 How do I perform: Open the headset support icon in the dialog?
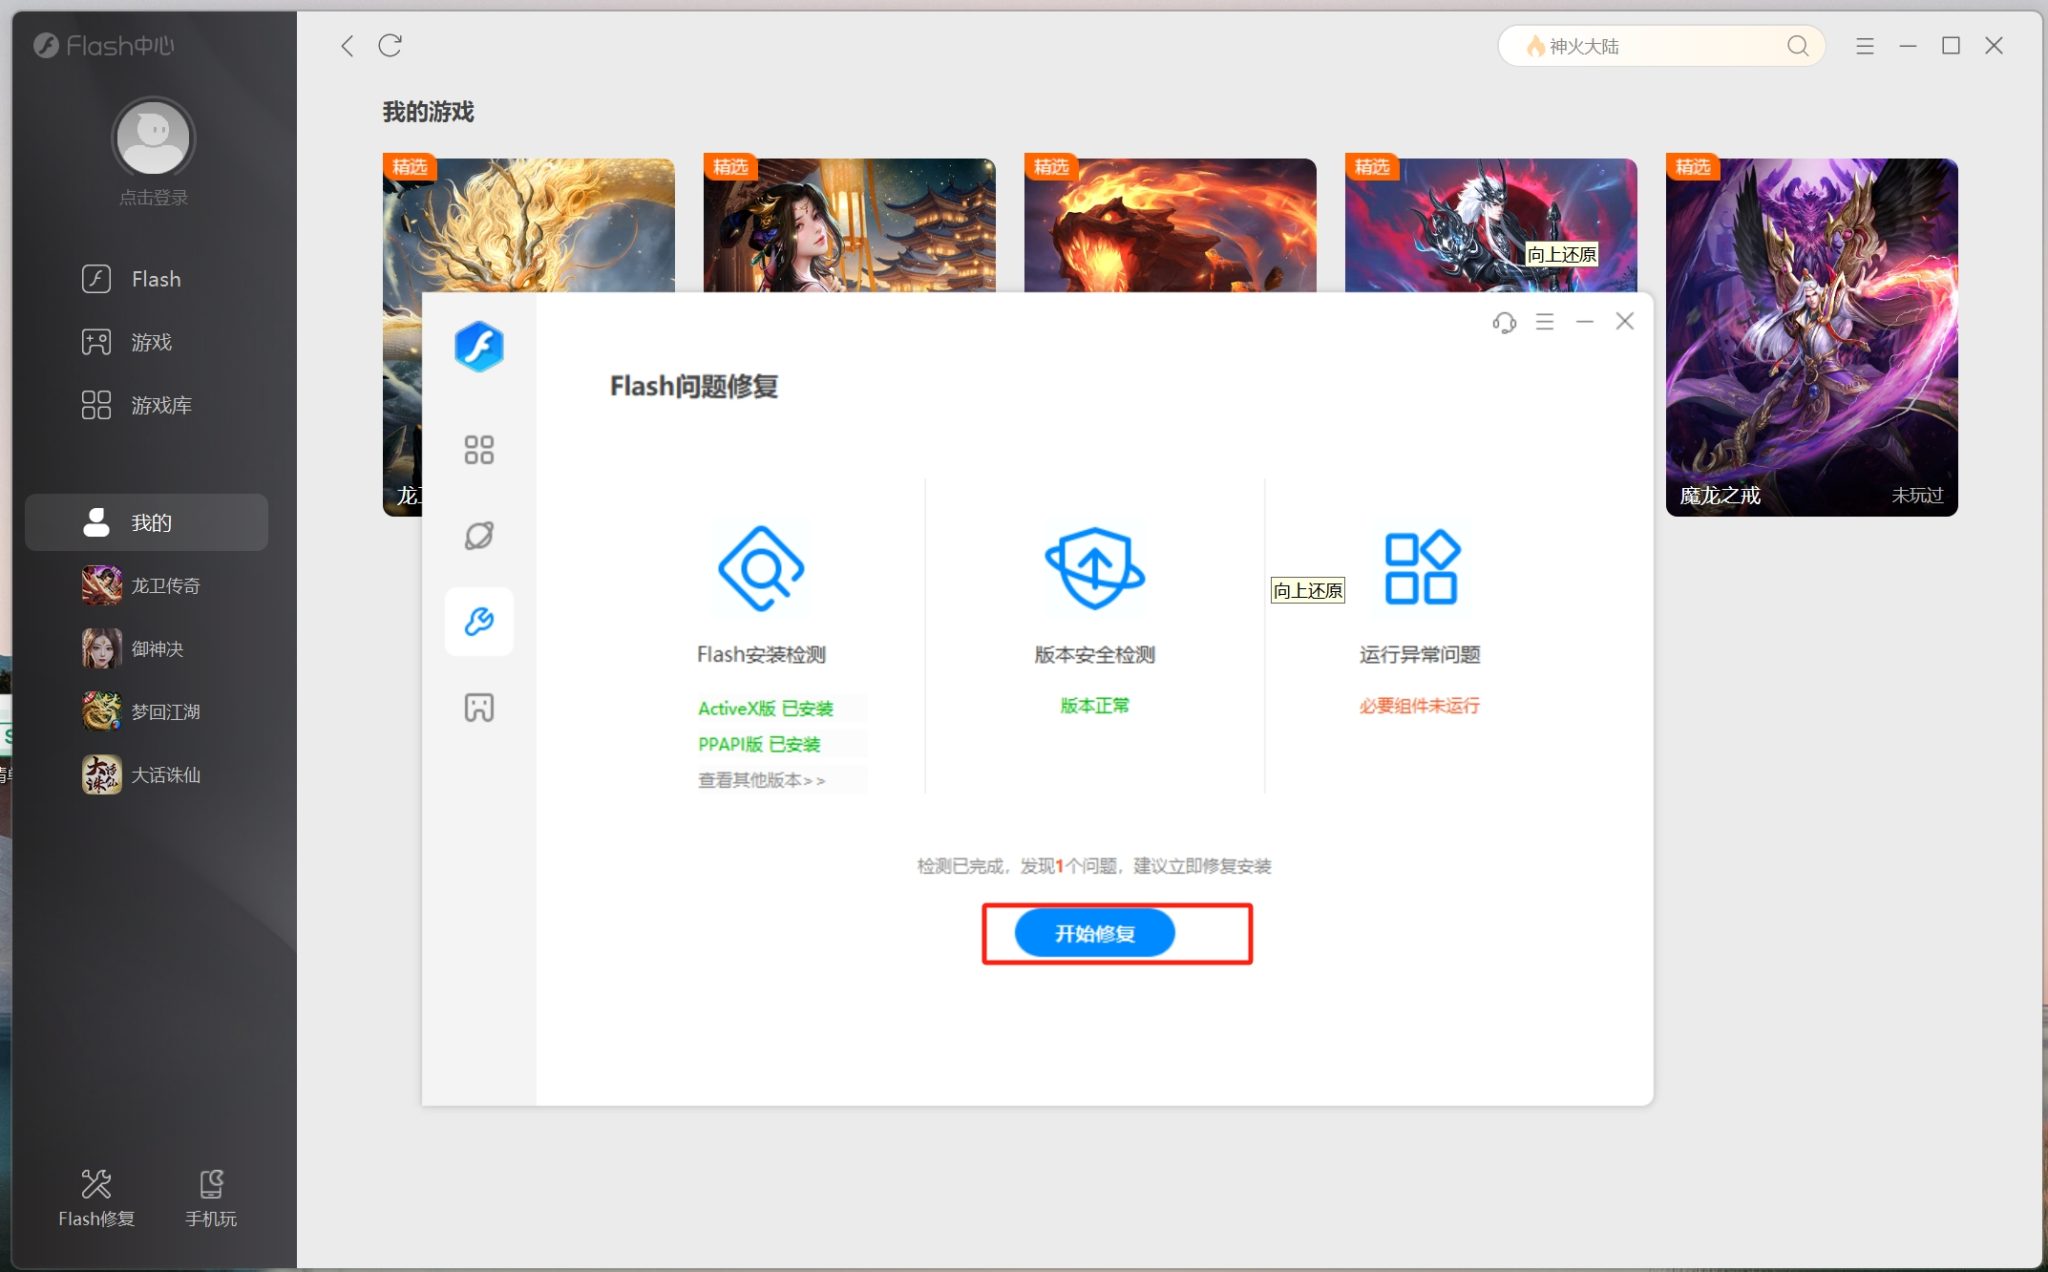pyautogui.click(x=1502, y=321)
